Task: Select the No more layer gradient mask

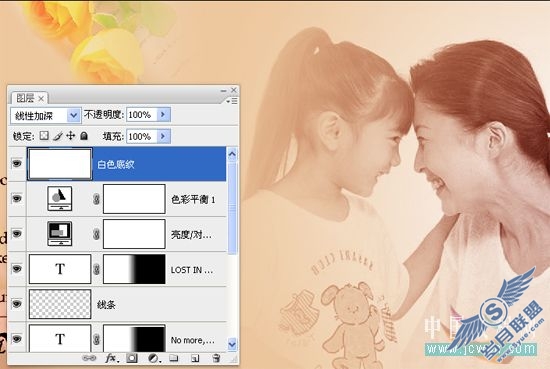Action: click(x=134, y=338)
